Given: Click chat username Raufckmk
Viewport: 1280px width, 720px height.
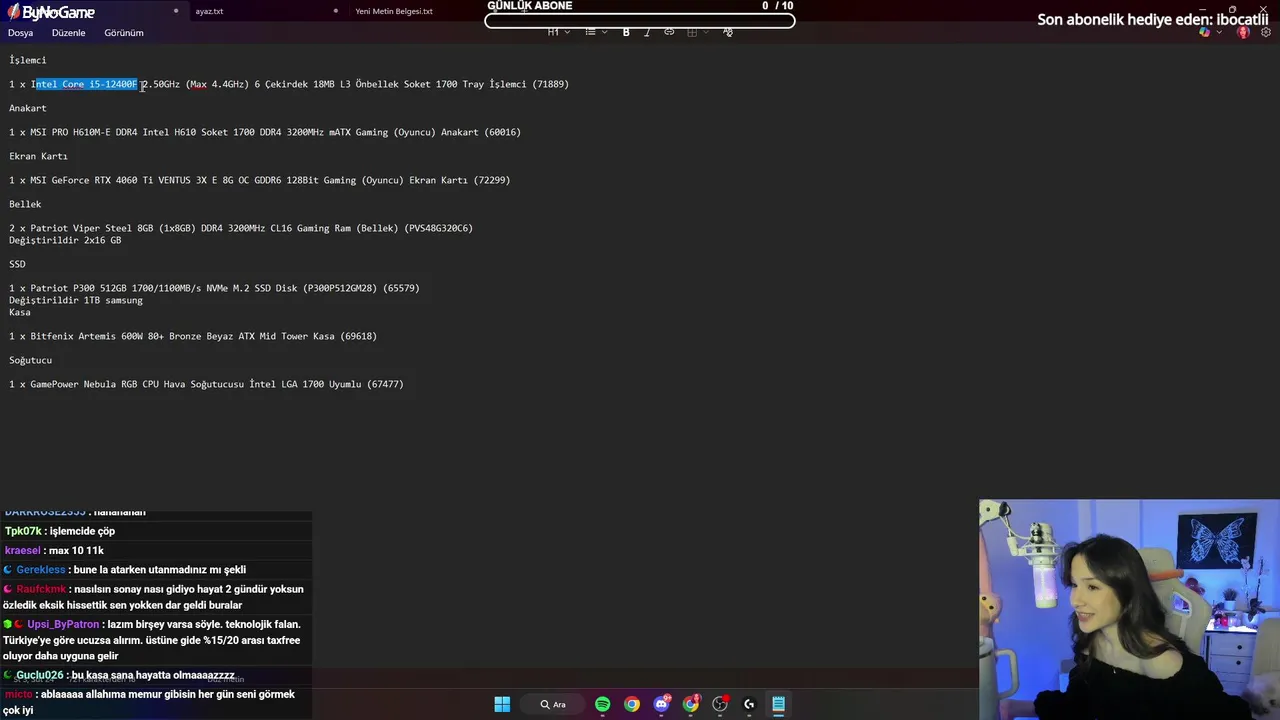Looking at the screenshot, I should pyautogui.click(x=41, y=589).
